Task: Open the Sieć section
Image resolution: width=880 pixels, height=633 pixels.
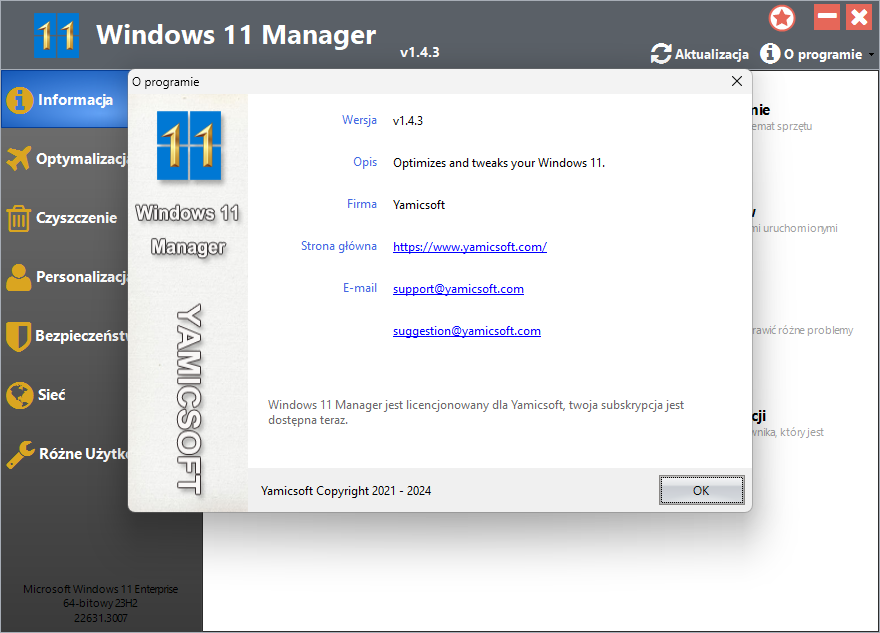Action: pos(65,395)
